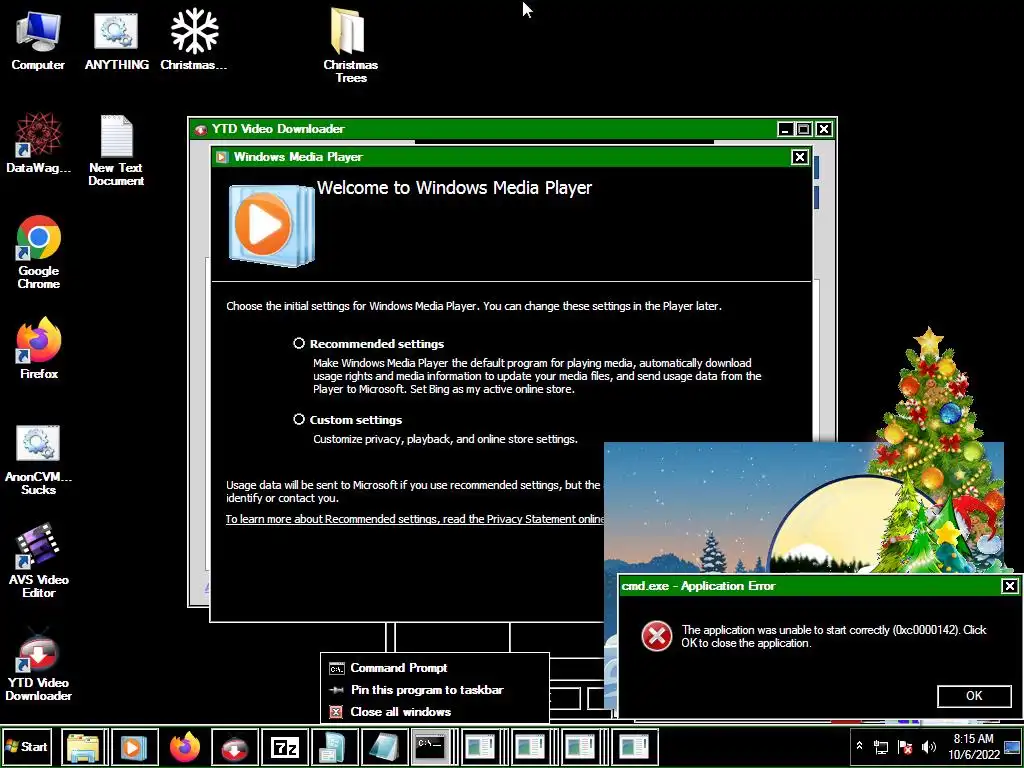Click OK in the cmd.exe error dialog
Image resolution: width=1024 pixels, height=768 pixels.
pyautogui.click(x=974, y=696)
